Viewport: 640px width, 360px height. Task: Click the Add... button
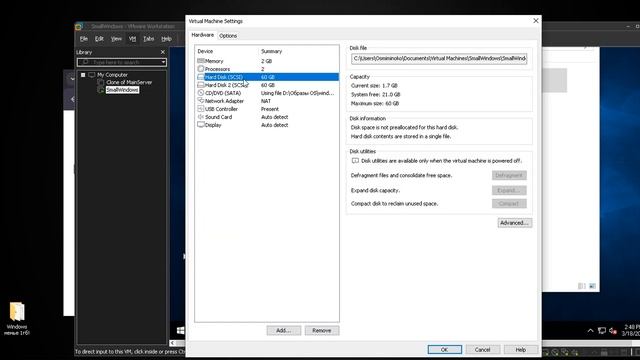[x=284, y=330]
